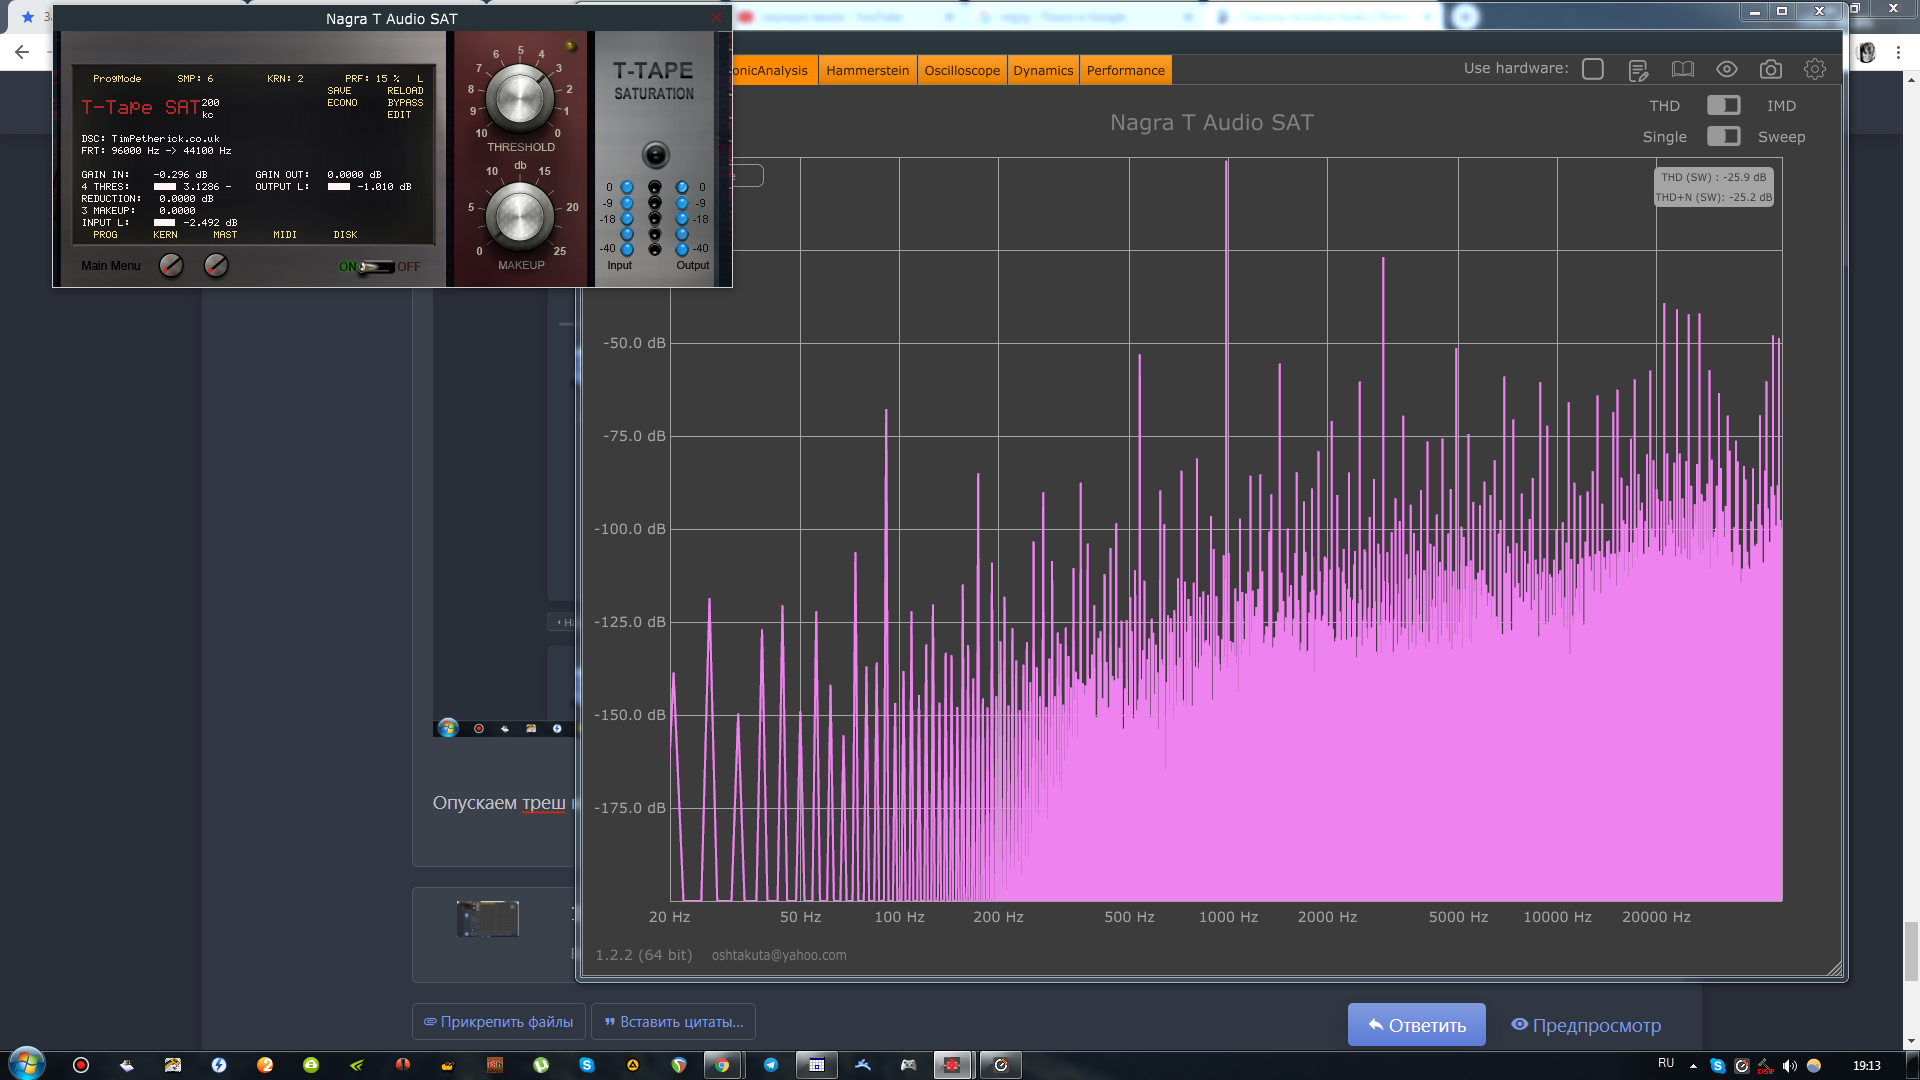
Task: Click the Telegram taskbar icon
Action: (771, 1065)
